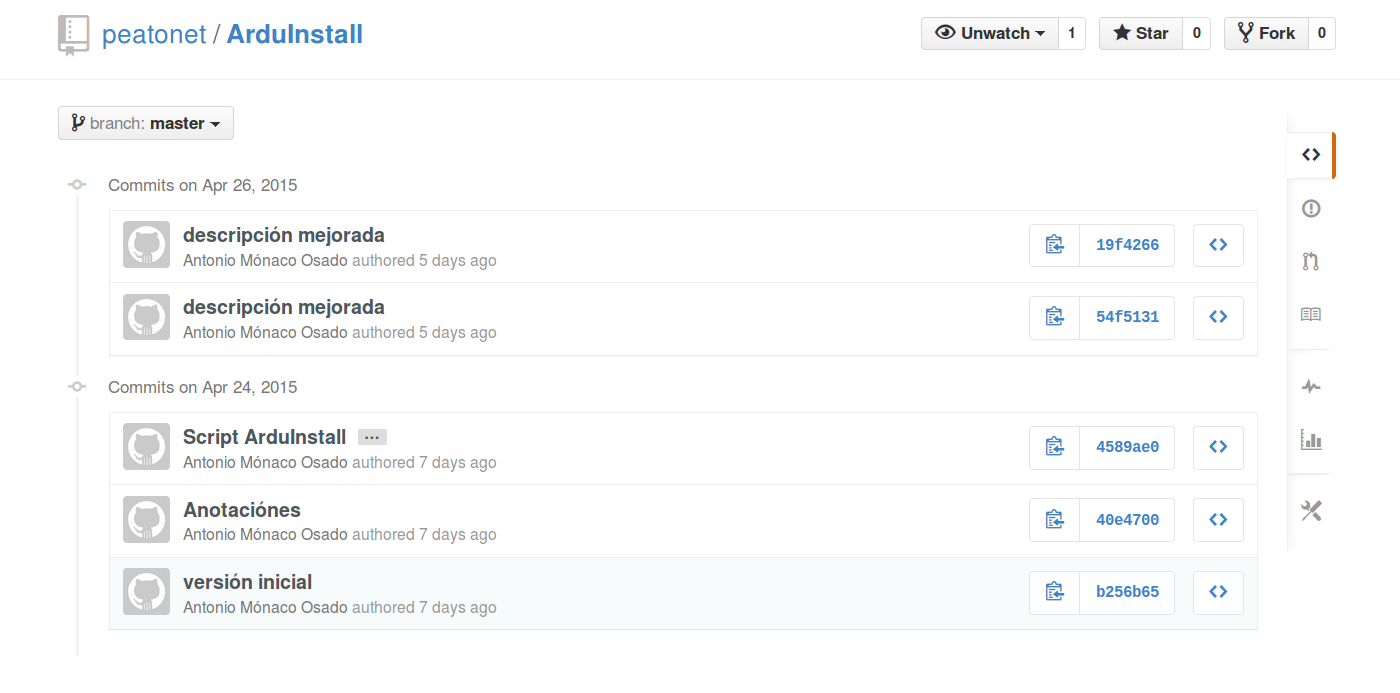Open the peatonet user profile link

pyautogui.click(x=154, y=34)
